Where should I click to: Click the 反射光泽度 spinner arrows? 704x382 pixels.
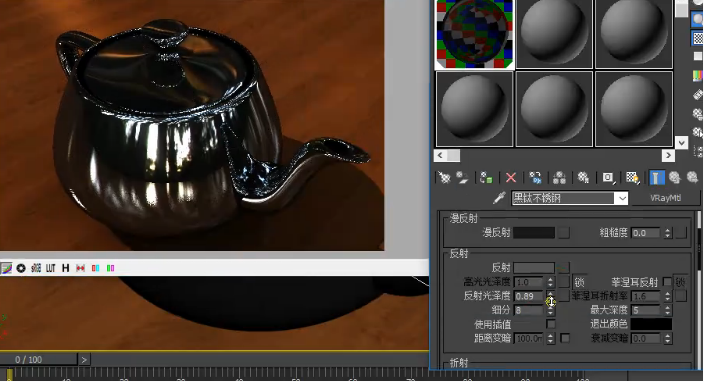click(x=550, y=296)
